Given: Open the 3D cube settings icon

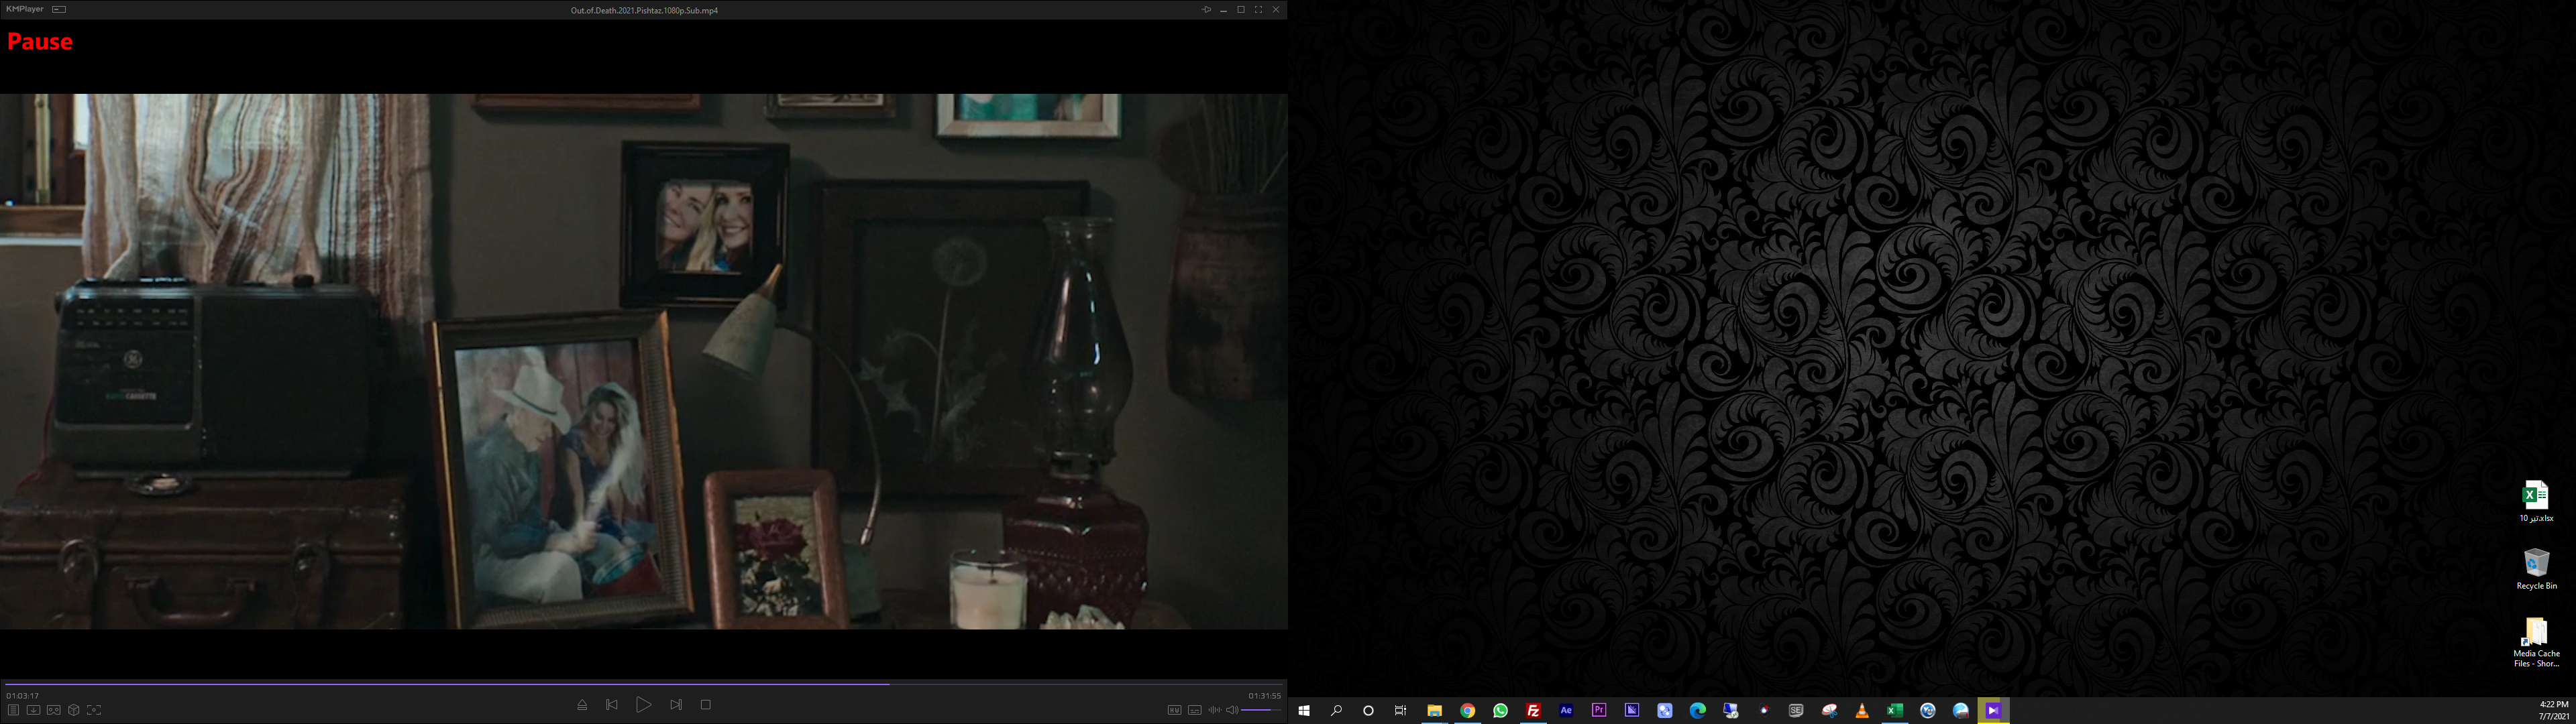Looking at the screenshot, I should (74, 710).
